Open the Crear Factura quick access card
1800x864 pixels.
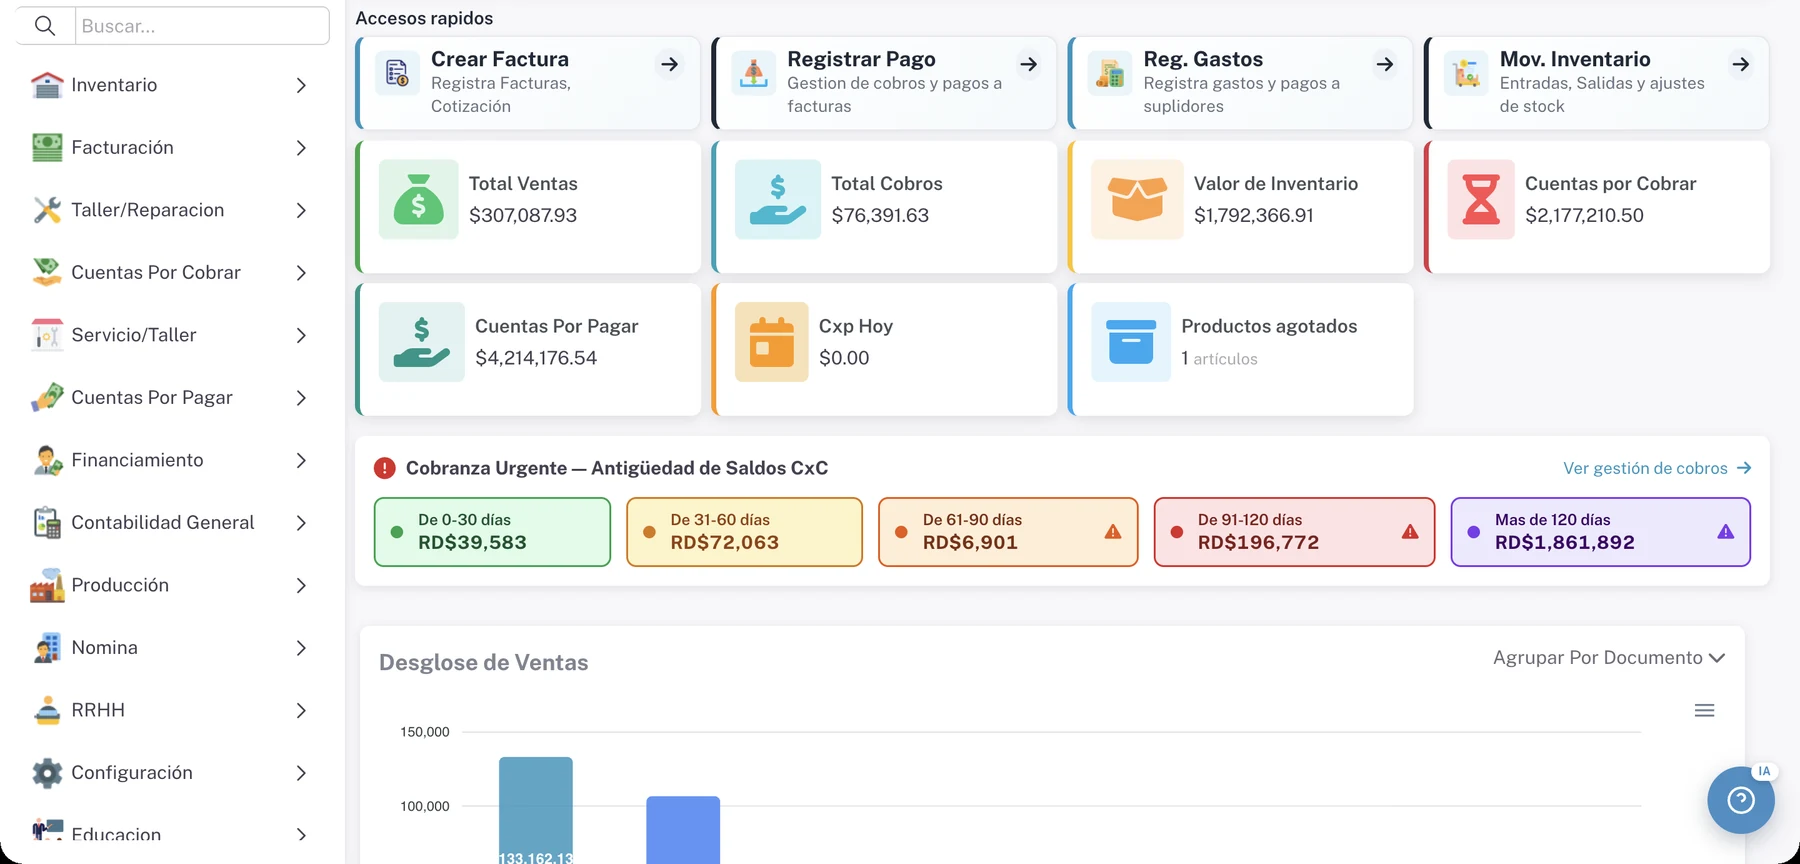(528, 83)
